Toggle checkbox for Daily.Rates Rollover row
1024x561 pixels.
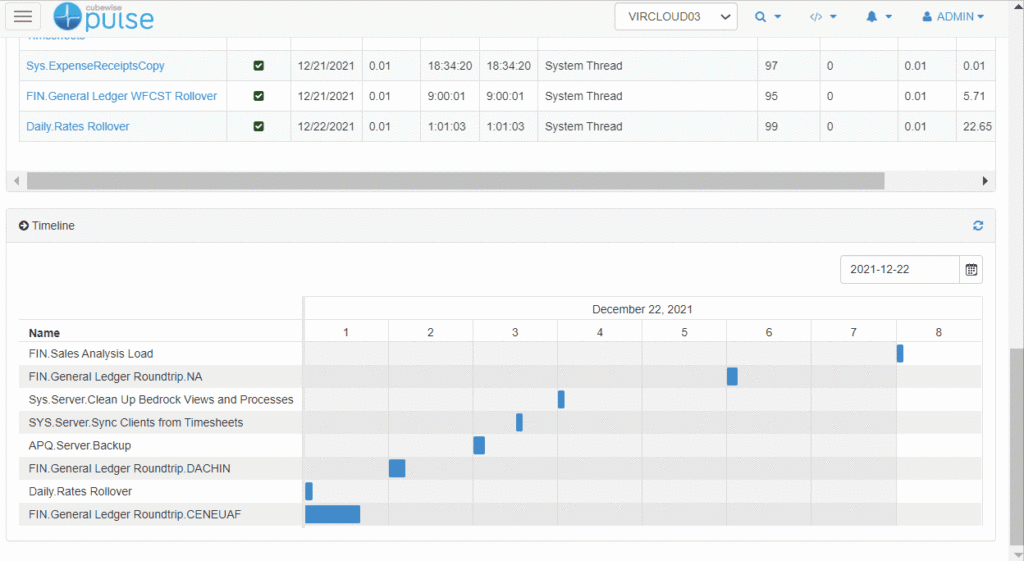pos(259,127)
